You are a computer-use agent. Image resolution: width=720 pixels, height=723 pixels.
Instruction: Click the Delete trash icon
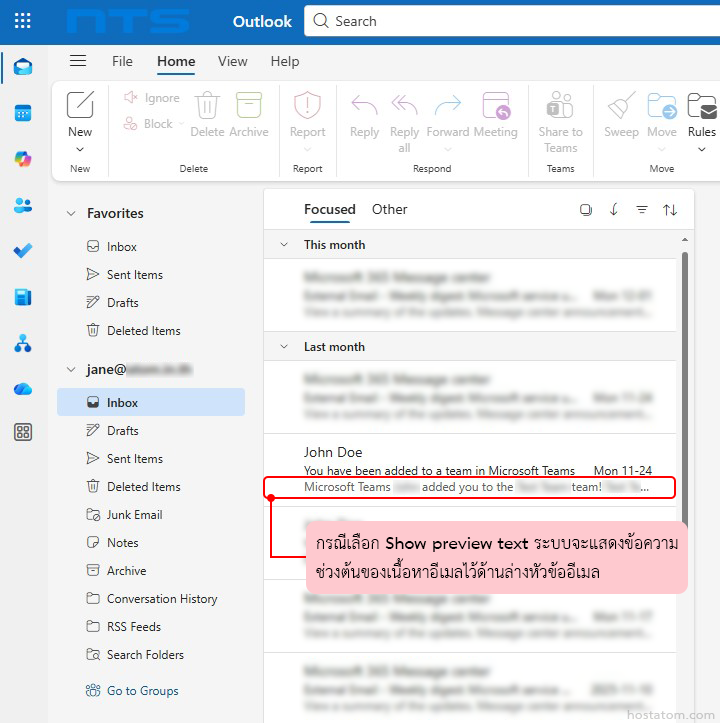207,105
